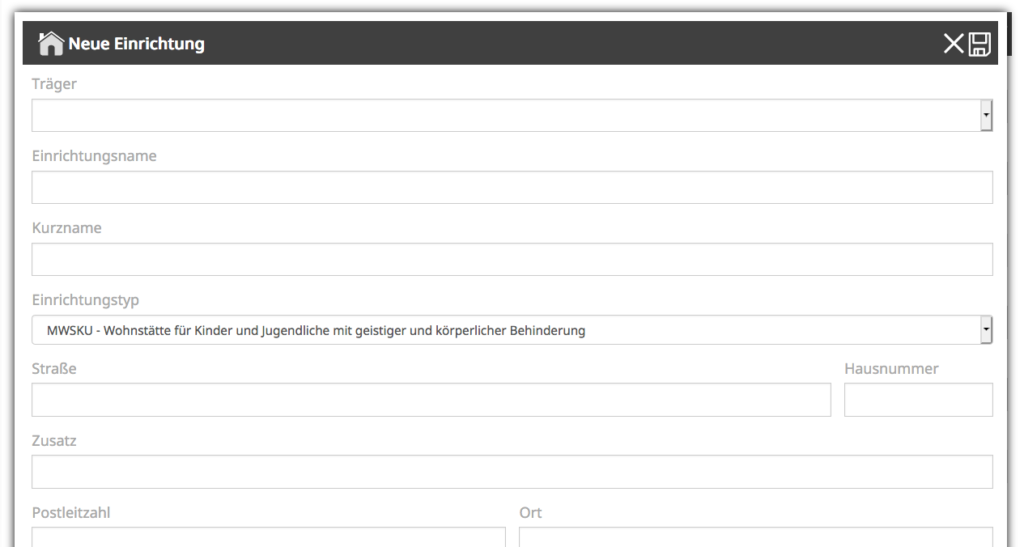
Task: Expand the Einrichtungstyp dropdown showing MWSKU
Action: [x=986, y=330]
